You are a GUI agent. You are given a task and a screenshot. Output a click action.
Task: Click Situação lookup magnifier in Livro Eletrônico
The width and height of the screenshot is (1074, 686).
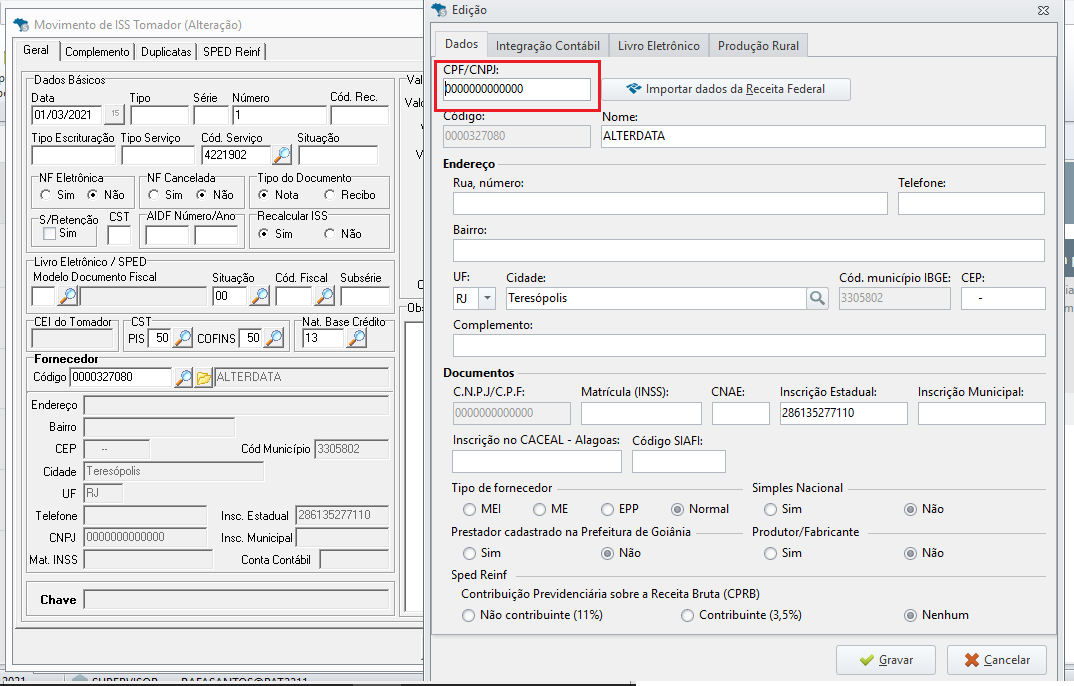pyautogui.click(x=260, y=296)
